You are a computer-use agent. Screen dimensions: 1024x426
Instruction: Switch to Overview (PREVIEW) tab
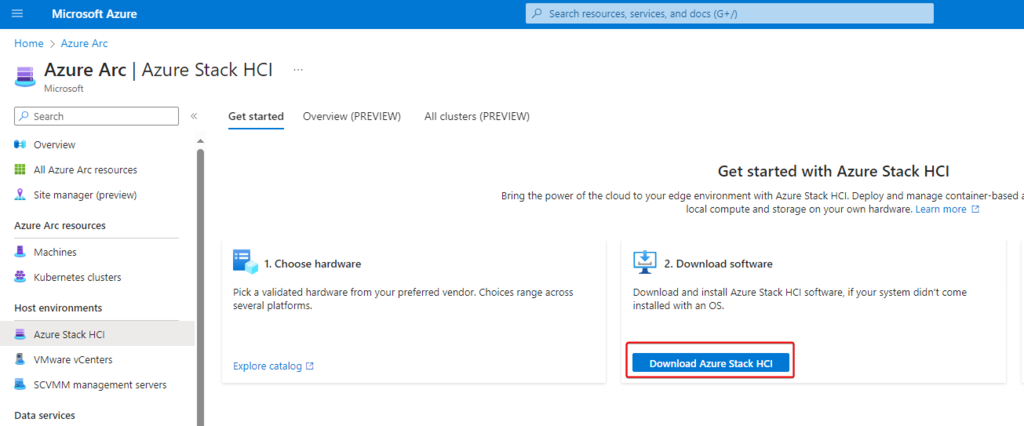pos(351,116)
